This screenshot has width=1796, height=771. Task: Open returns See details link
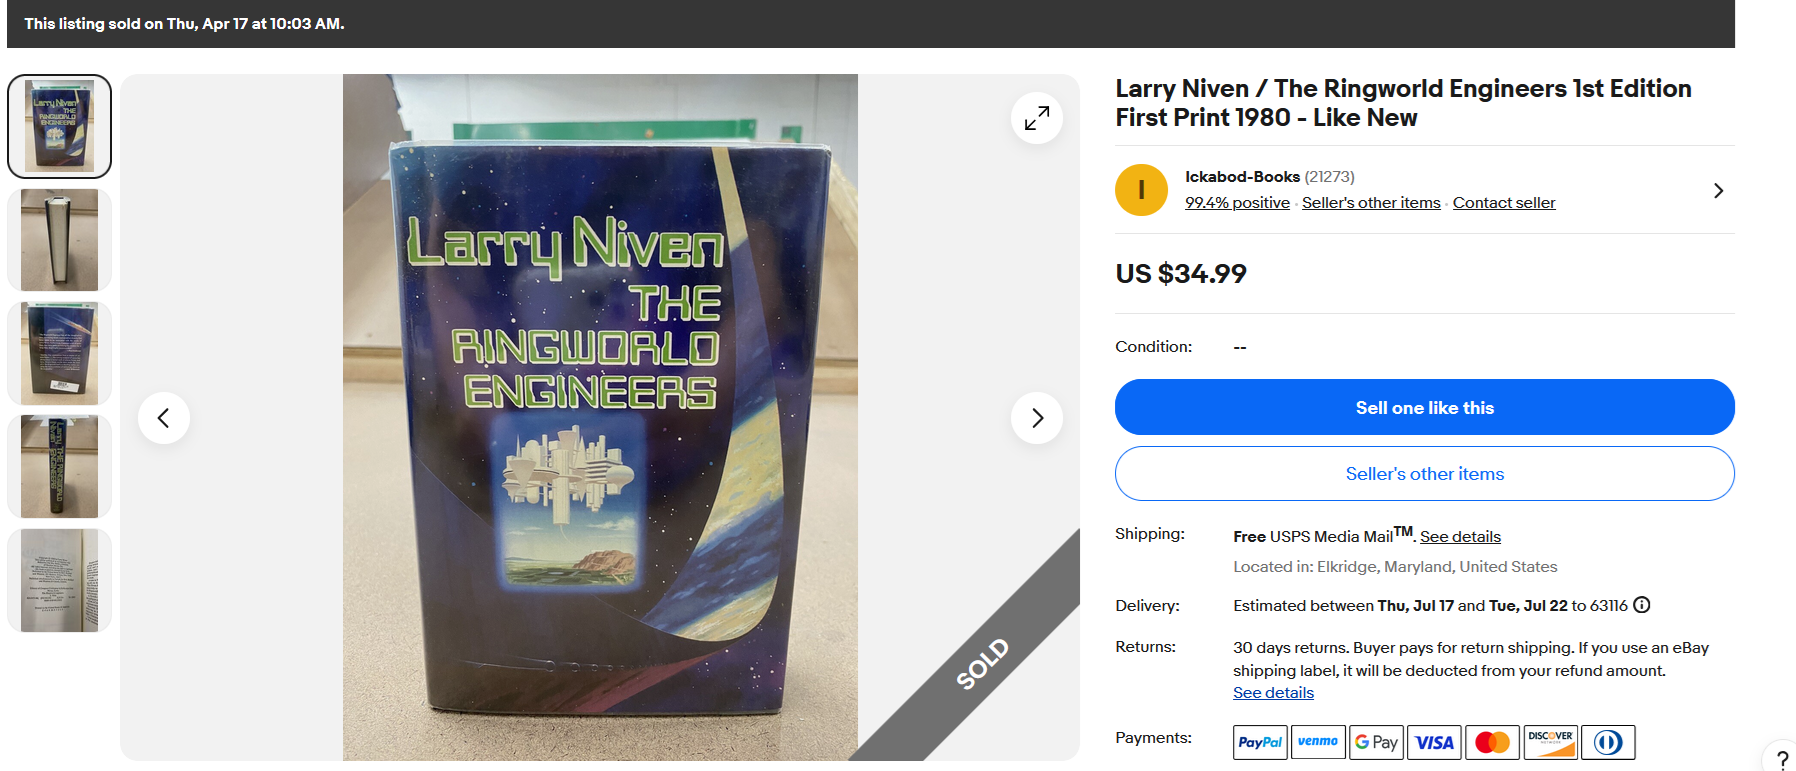[x=1273, y=693]
